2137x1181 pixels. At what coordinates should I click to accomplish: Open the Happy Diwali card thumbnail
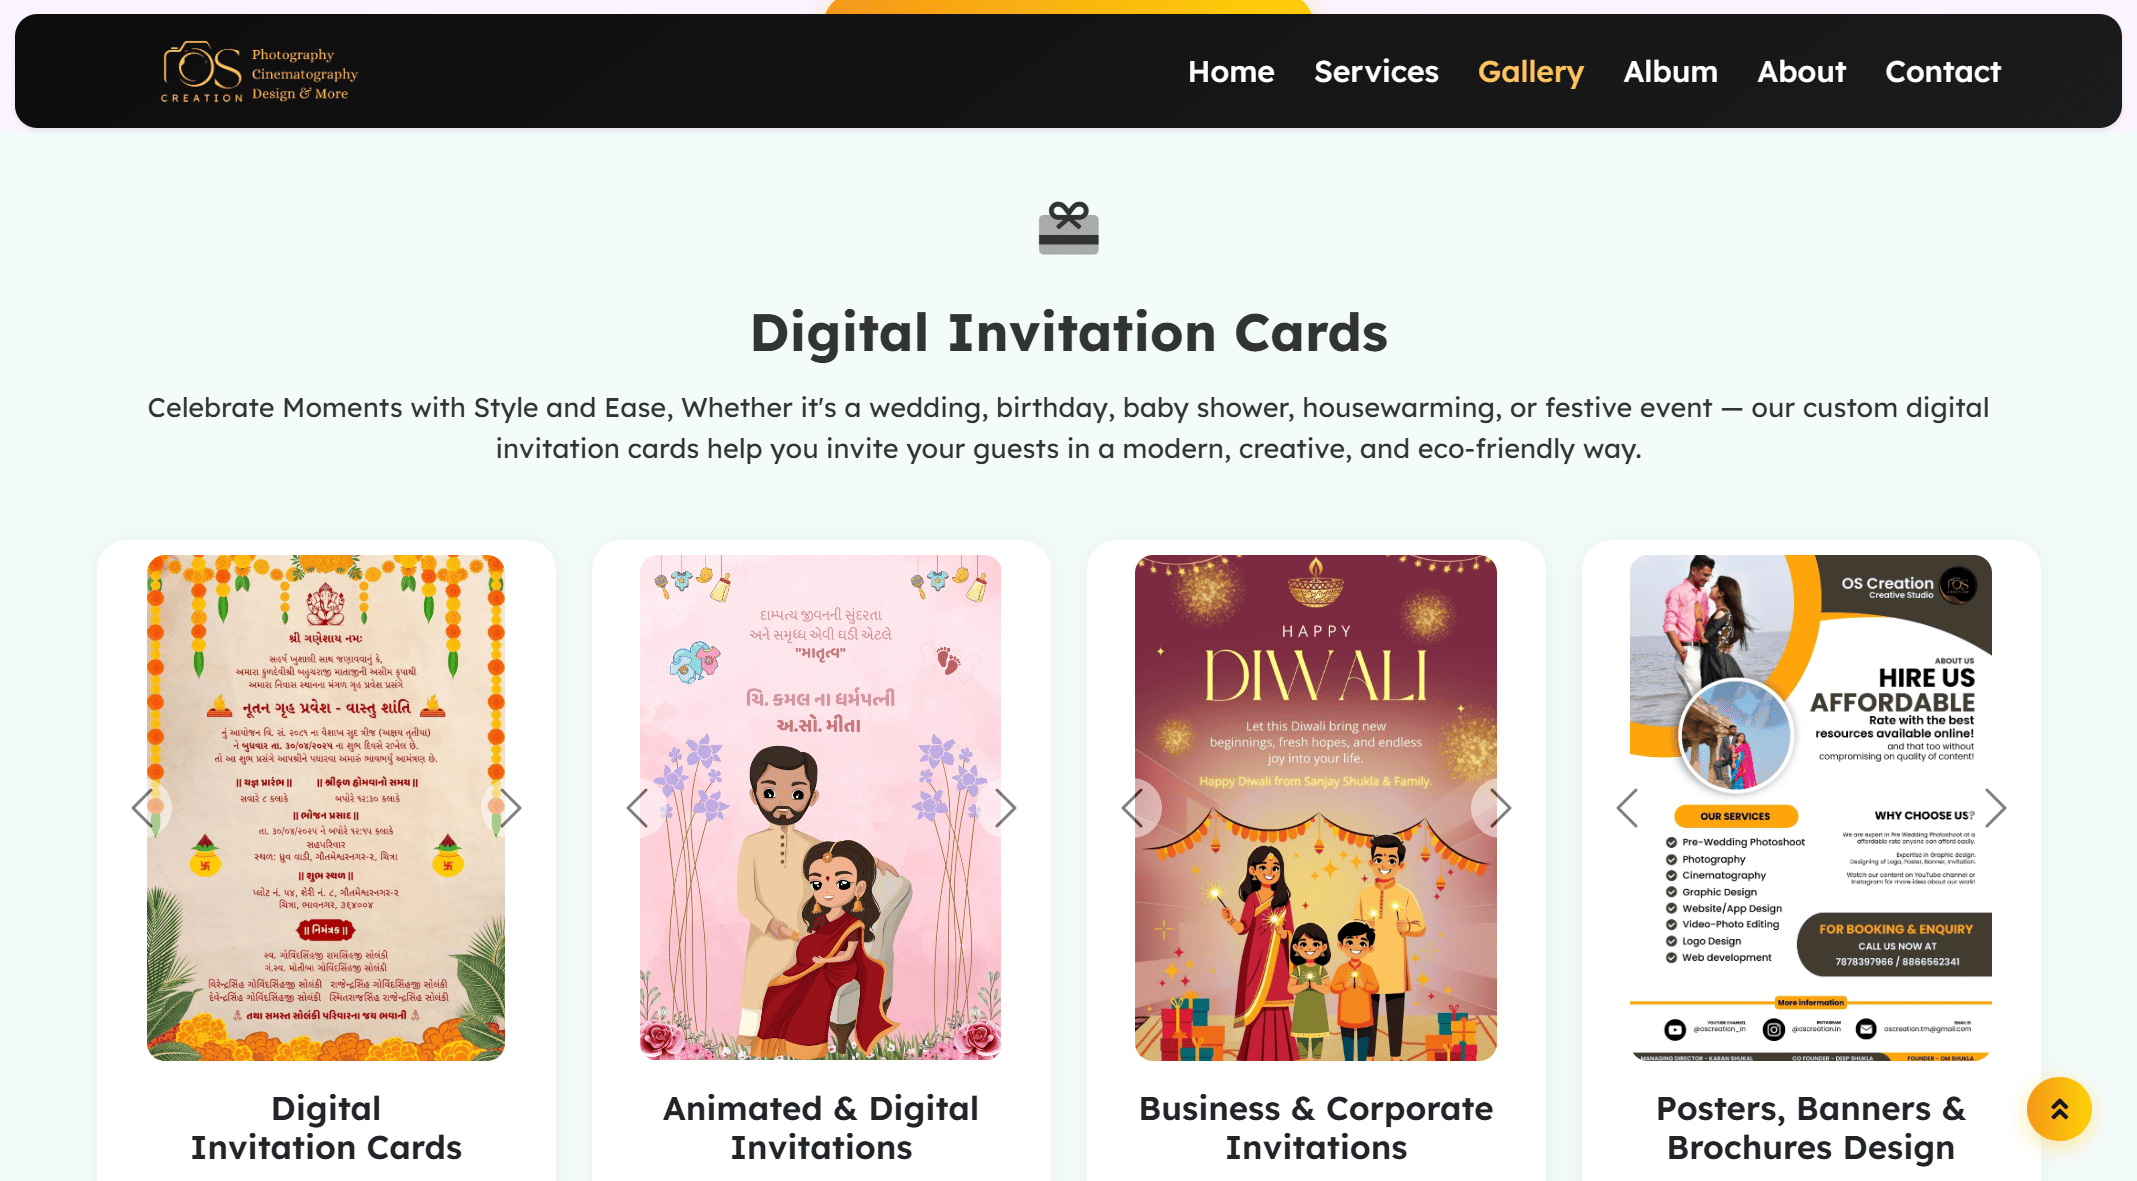coord(1316,807)
